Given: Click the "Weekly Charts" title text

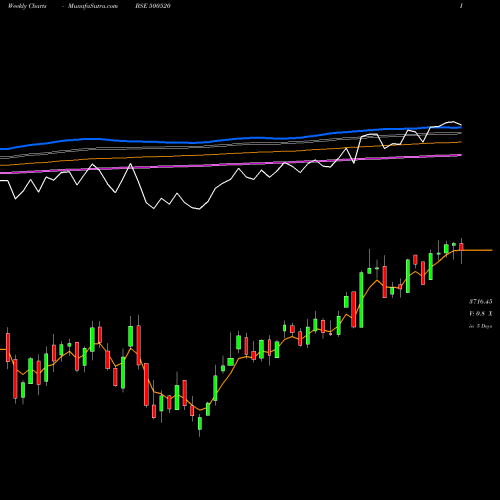Looking at the screenshot, I should click(27, 6).
